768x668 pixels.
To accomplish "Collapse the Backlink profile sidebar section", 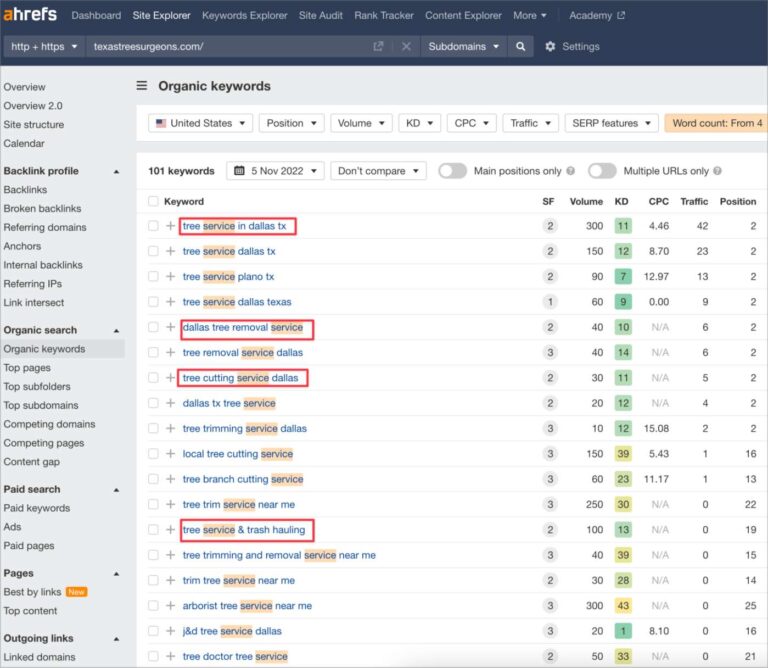I will click(x=116, y=171).
